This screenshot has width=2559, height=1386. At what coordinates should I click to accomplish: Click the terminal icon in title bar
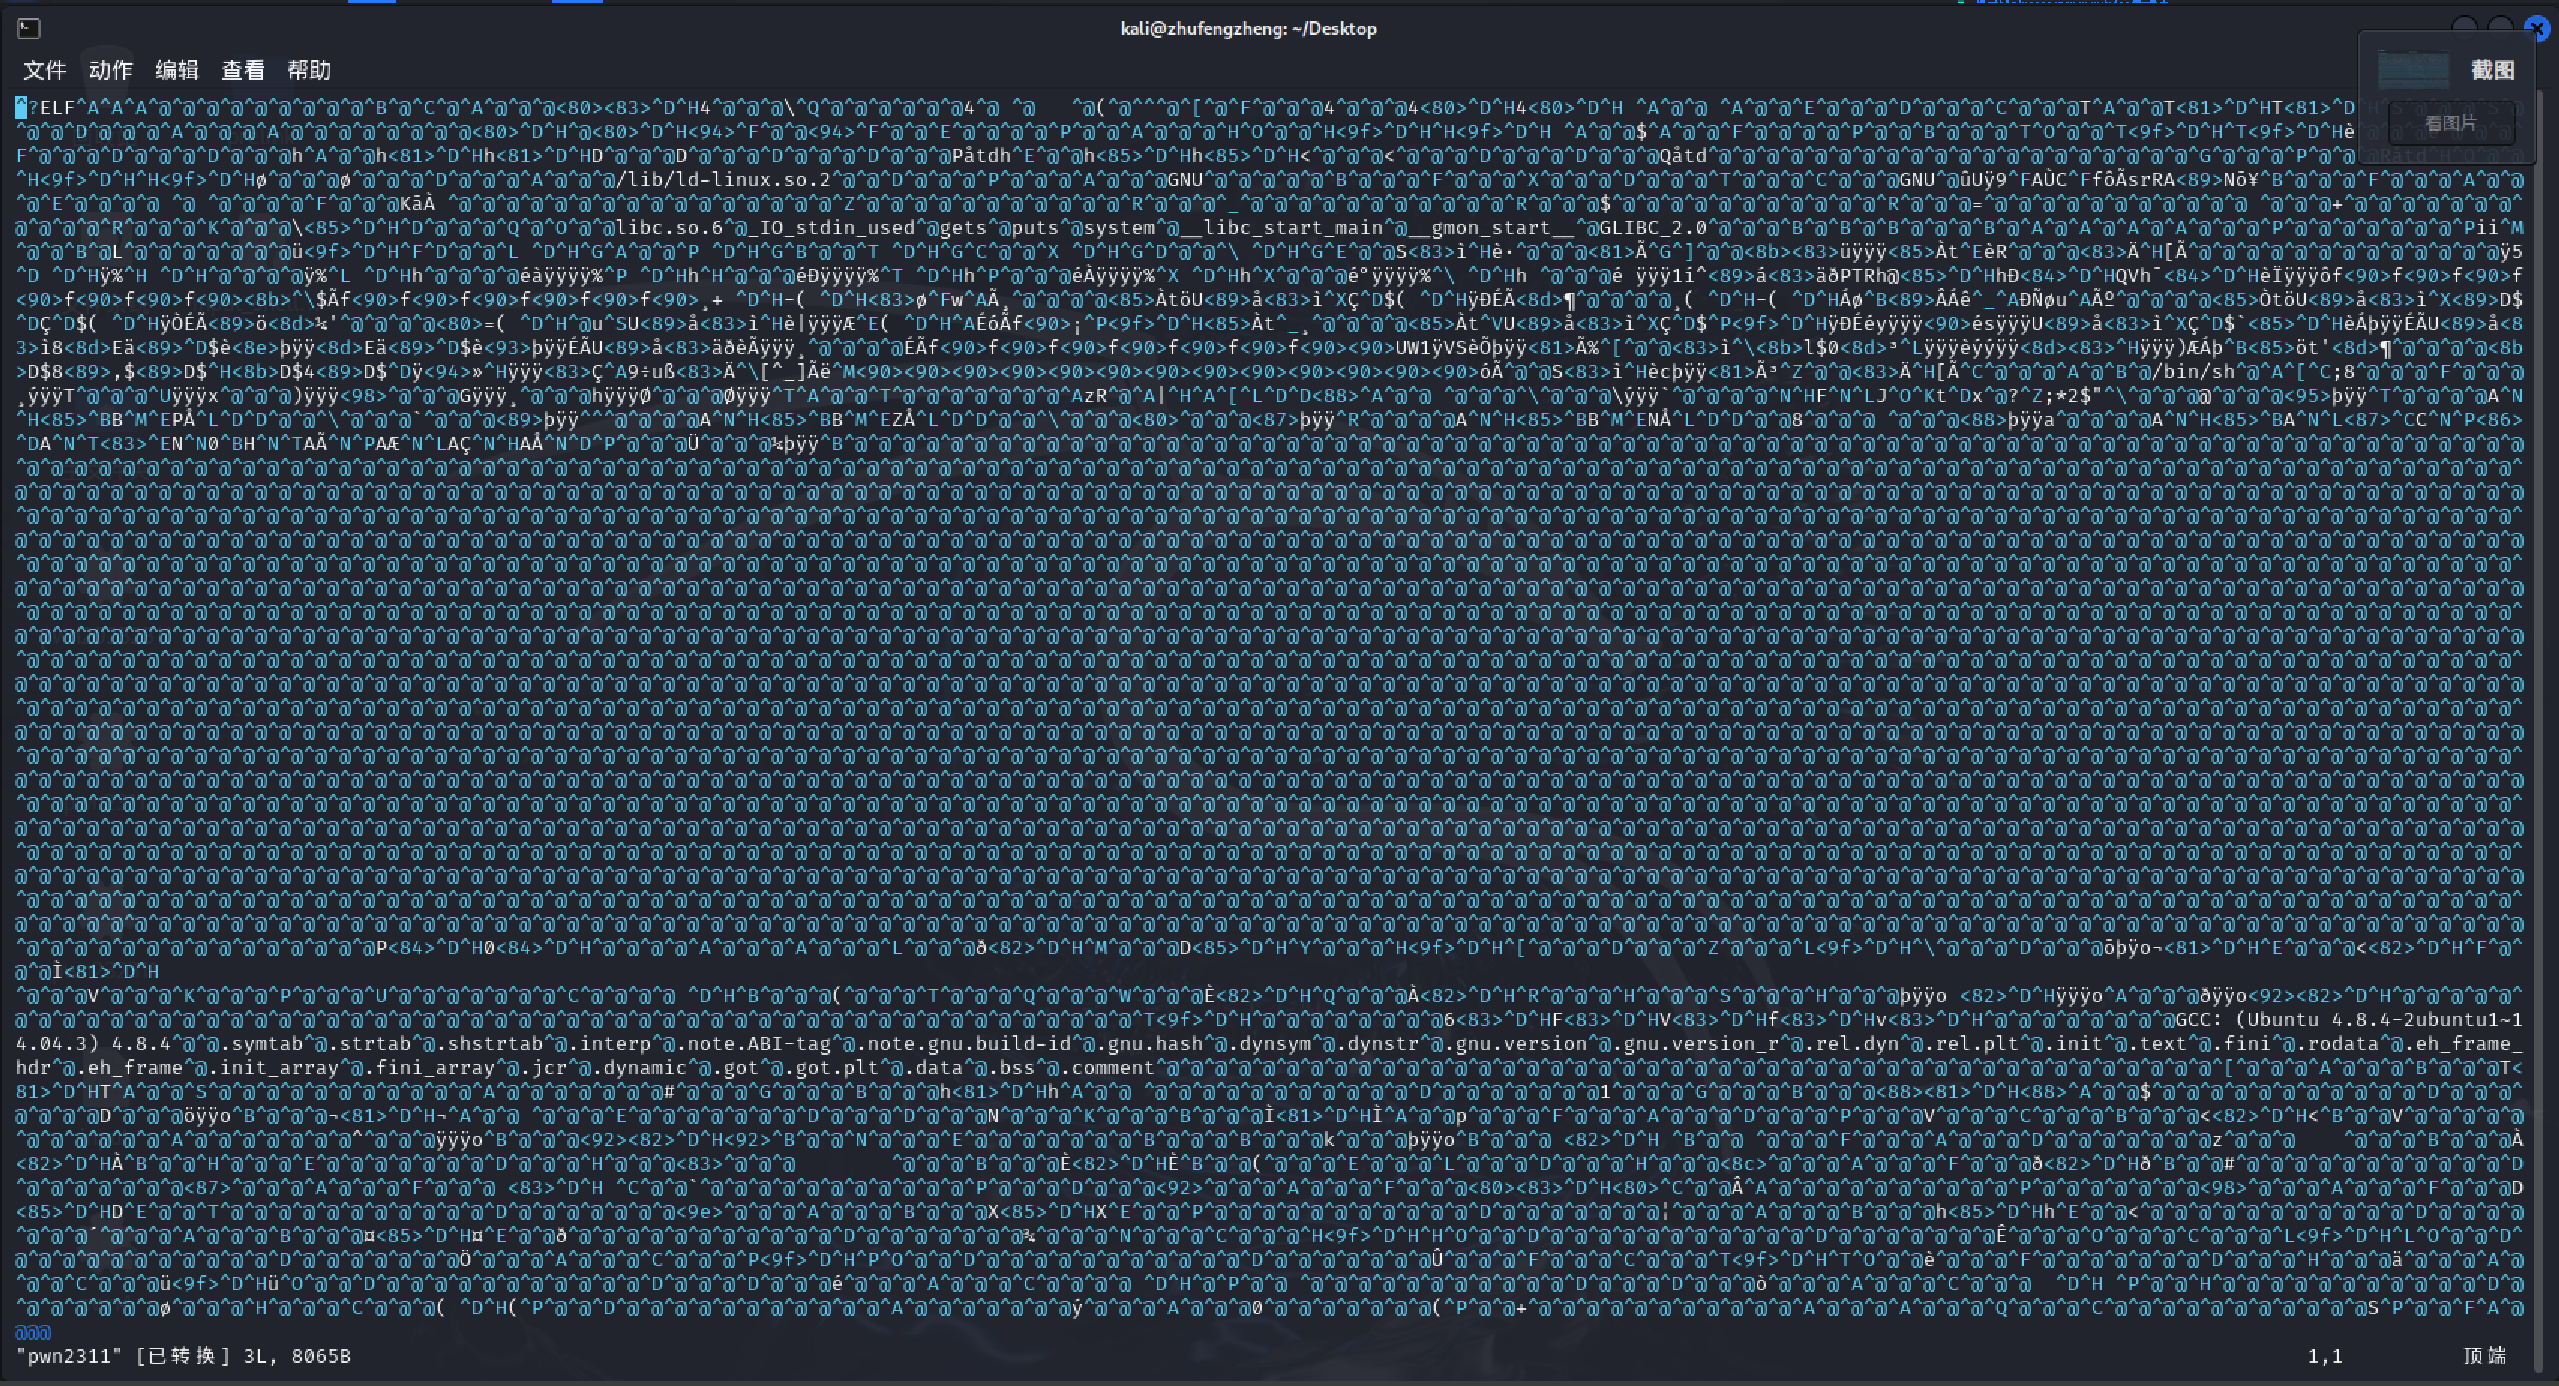point(29,29)
